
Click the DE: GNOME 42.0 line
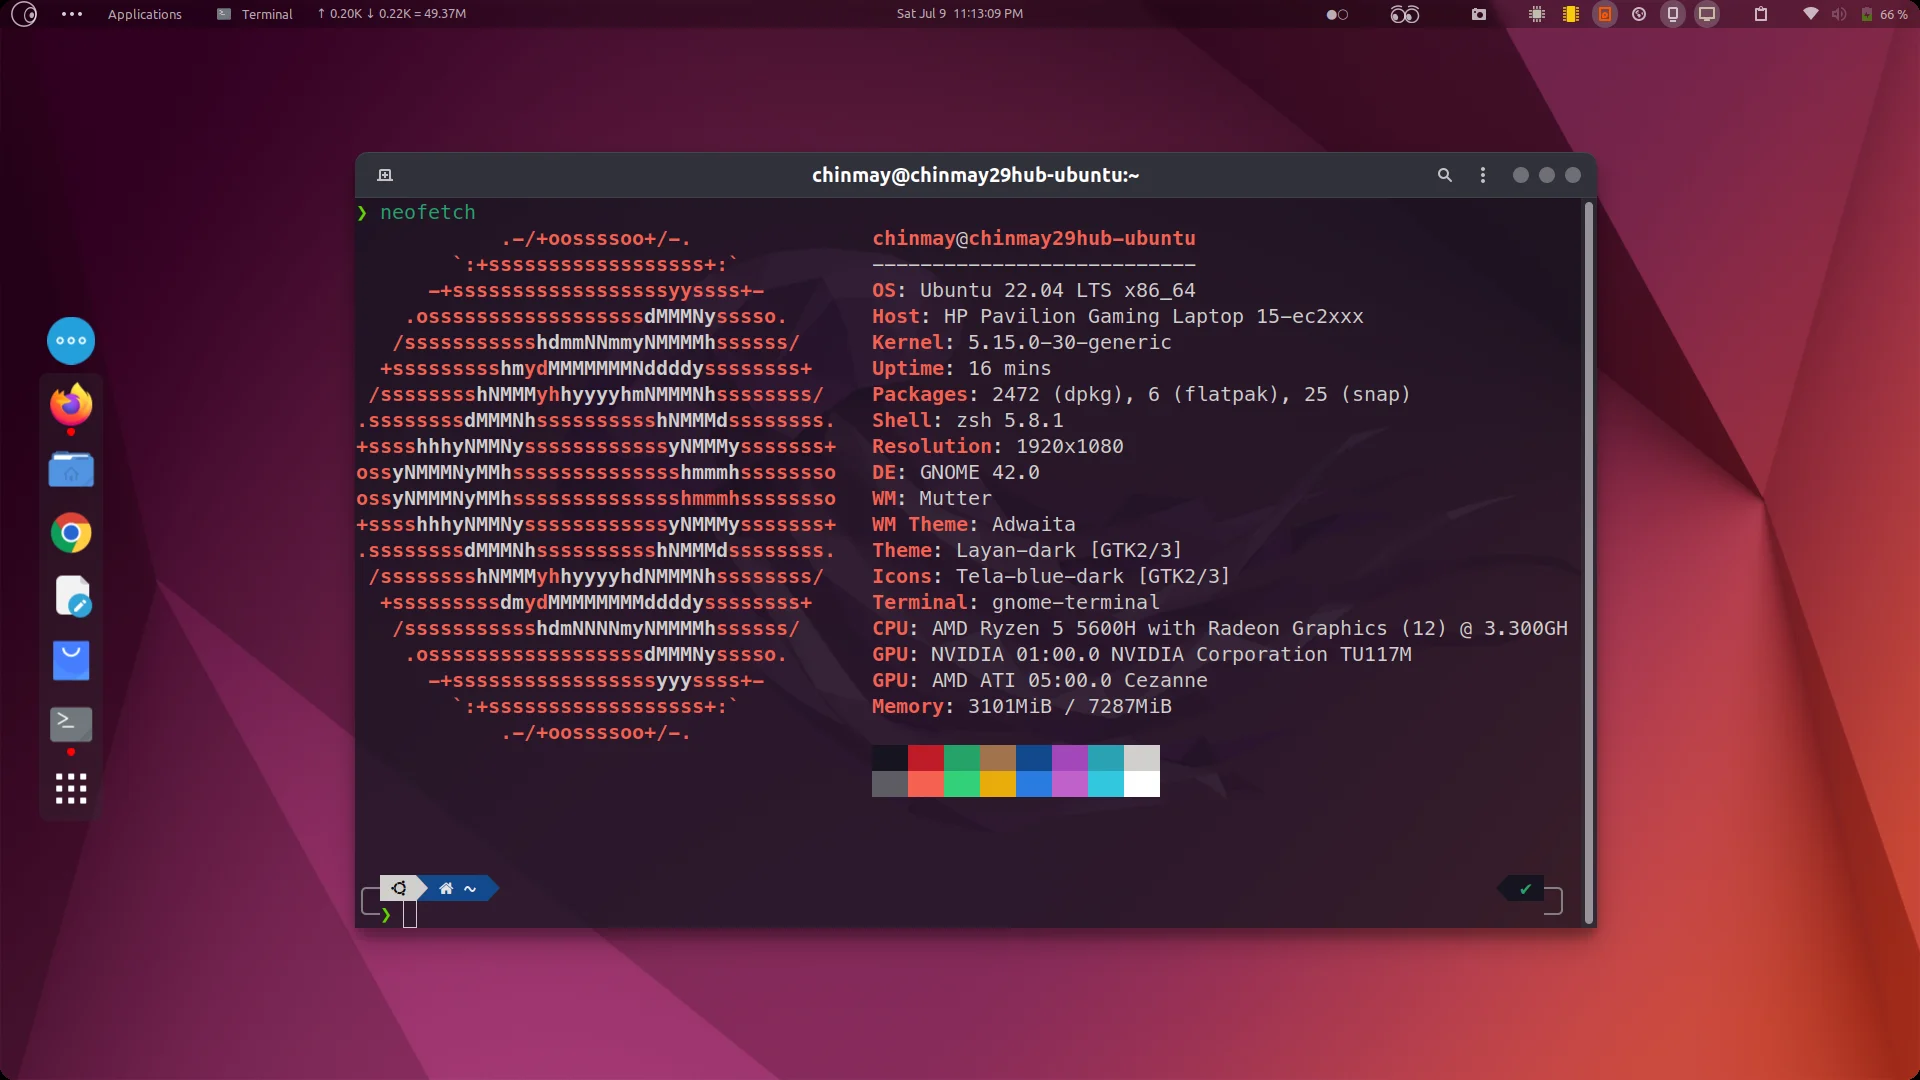tap(956, 472)
